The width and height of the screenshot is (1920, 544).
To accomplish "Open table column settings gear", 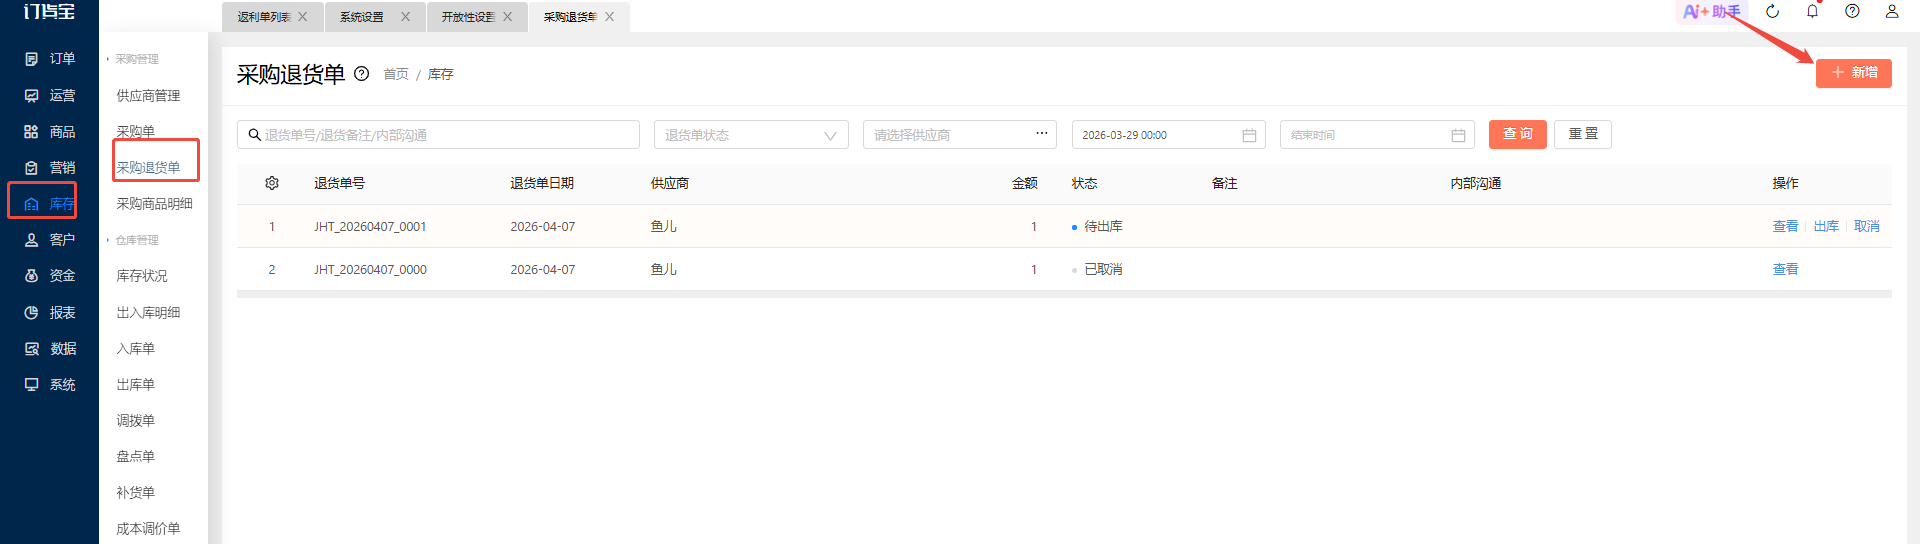I will (x=272, y=183).
